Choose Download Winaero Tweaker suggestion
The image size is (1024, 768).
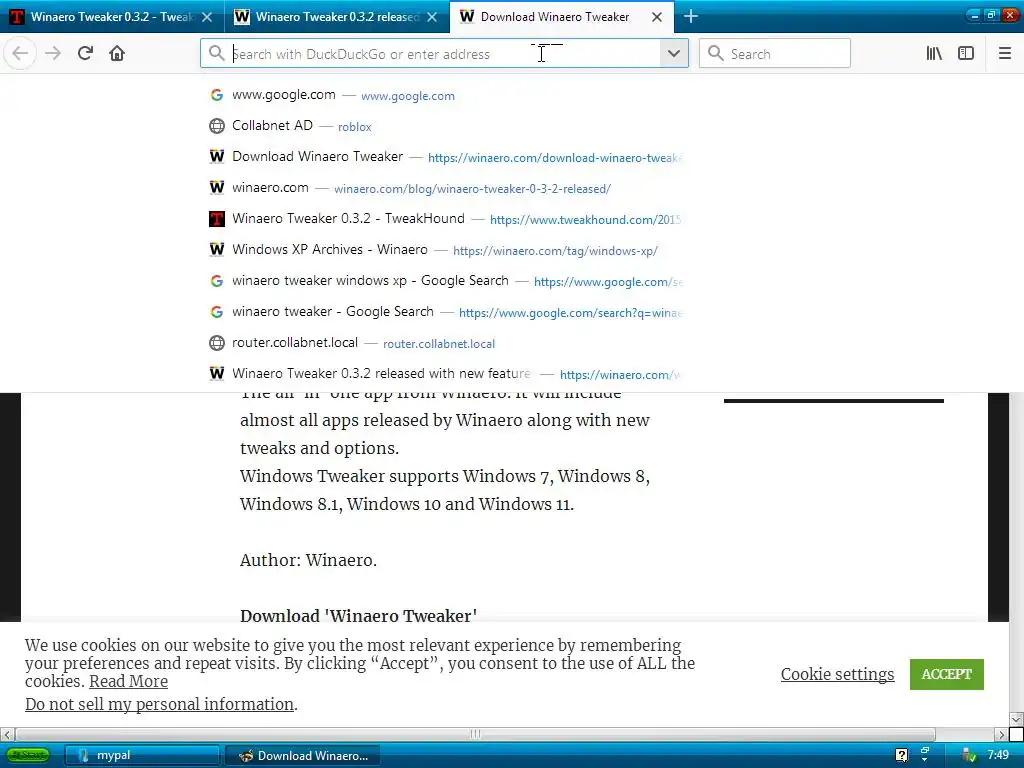[x=444, y=157]
